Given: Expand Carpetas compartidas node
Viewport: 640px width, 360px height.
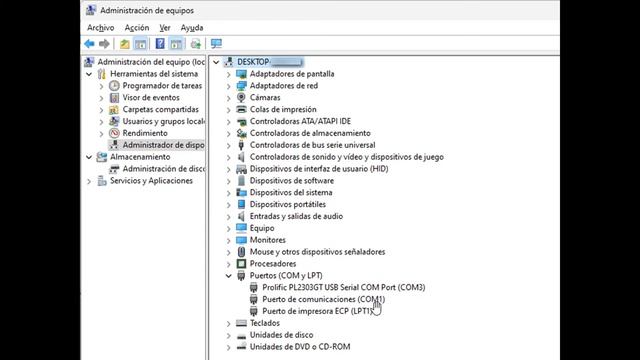Looking at the screenshot, I should 101,110.
